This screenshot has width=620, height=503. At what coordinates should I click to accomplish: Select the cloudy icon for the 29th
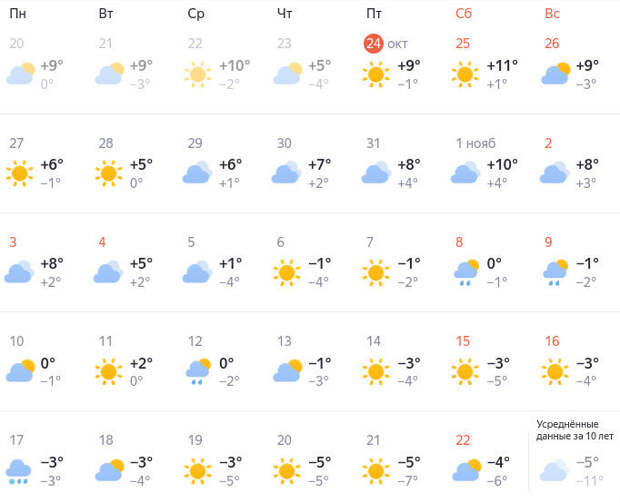tap(196, 172)
